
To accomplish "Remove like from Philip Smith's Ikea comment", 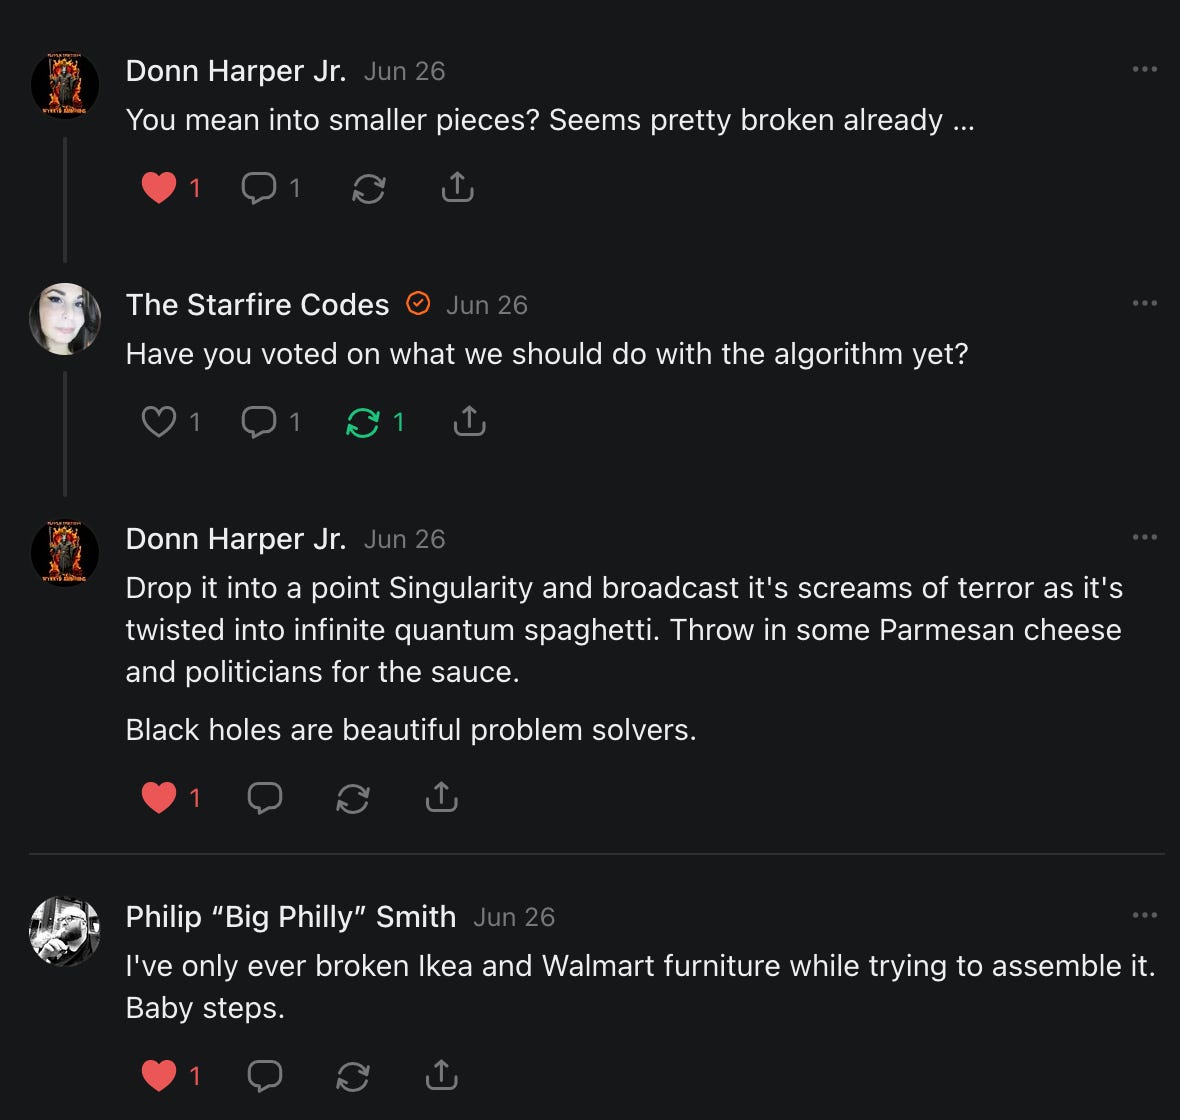I will click(159, 1075).
